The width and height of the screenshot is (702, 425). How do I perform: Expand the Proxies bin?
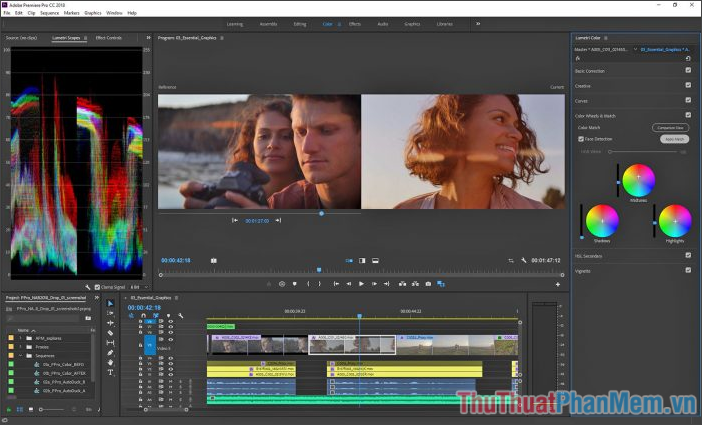point(21,347)
